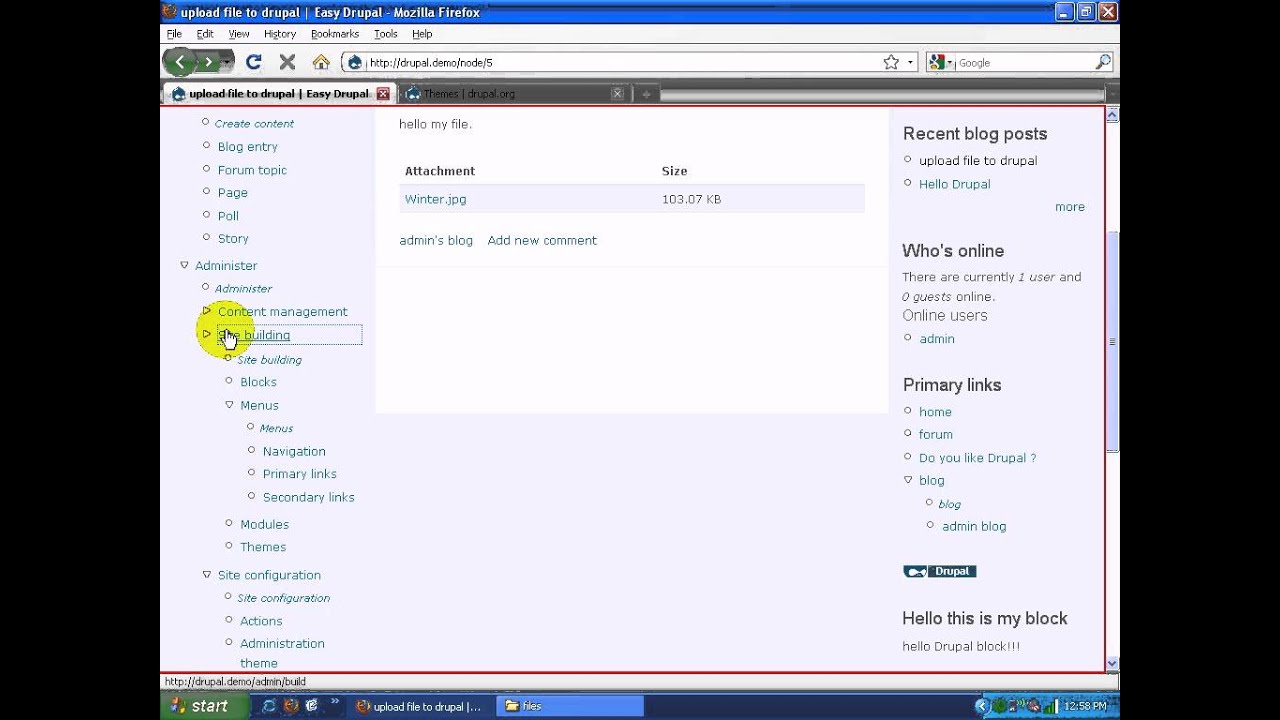Open the Story creation link
The height and width of the screenshot is (720, 1280).
(x=233, y=239)
